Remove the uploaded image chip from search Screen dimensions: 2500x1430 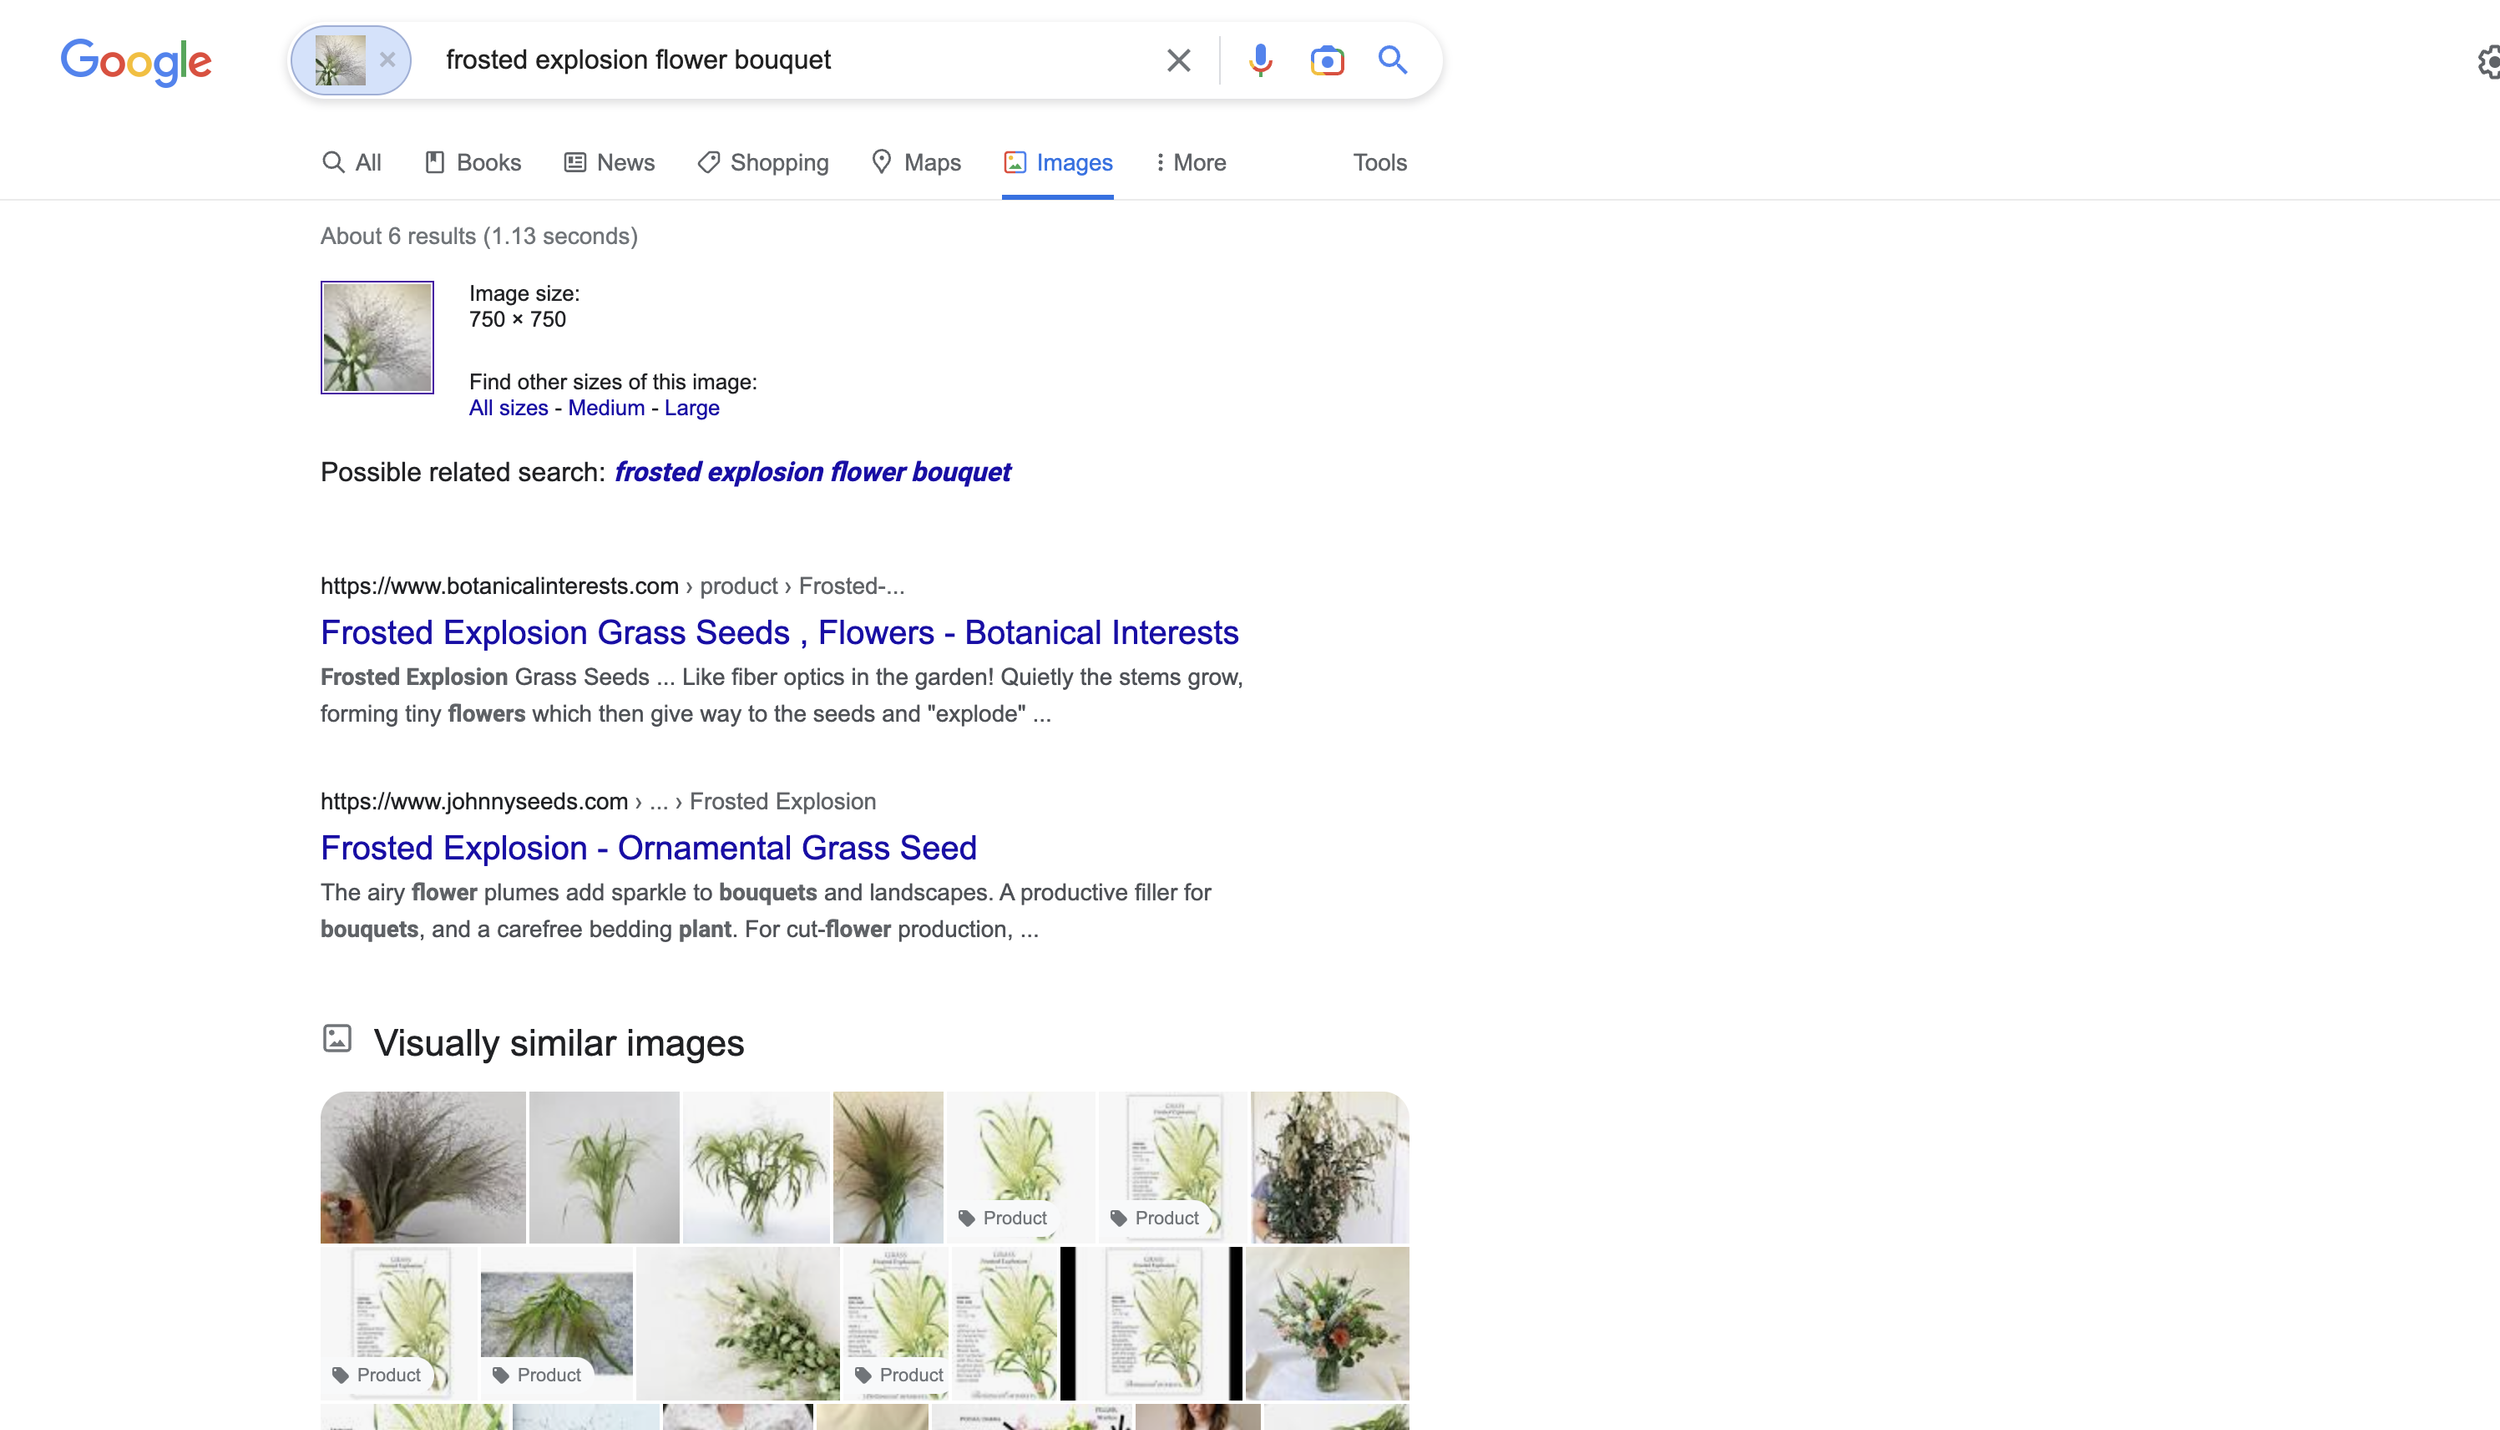click(x=387, y=60)
